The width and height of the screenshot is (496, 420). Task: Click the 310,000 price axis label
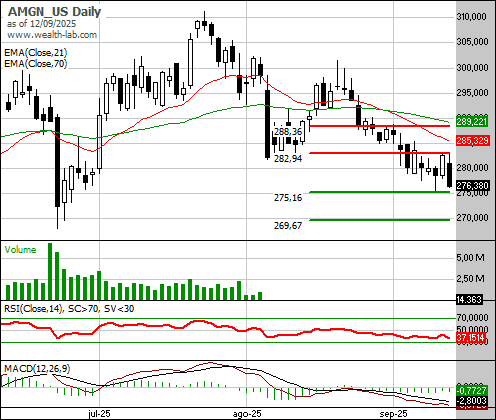[x=471, y=16]
